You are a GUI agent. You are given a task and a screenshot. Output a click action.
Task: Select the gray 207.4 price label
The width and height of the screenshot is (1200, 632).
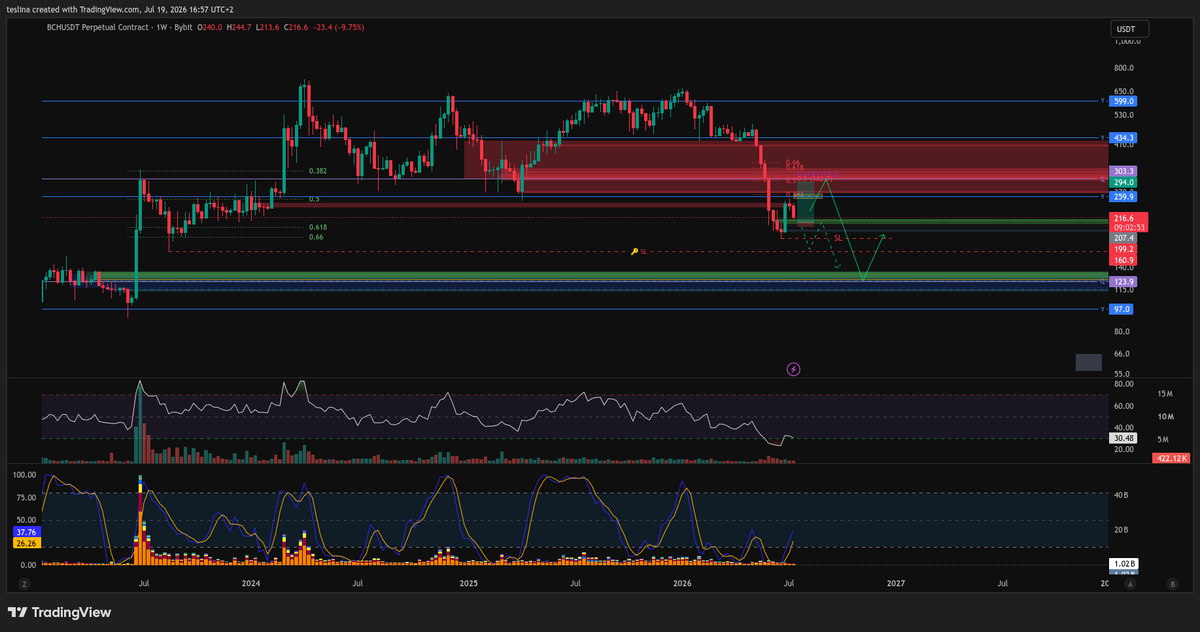(1124, 239)
